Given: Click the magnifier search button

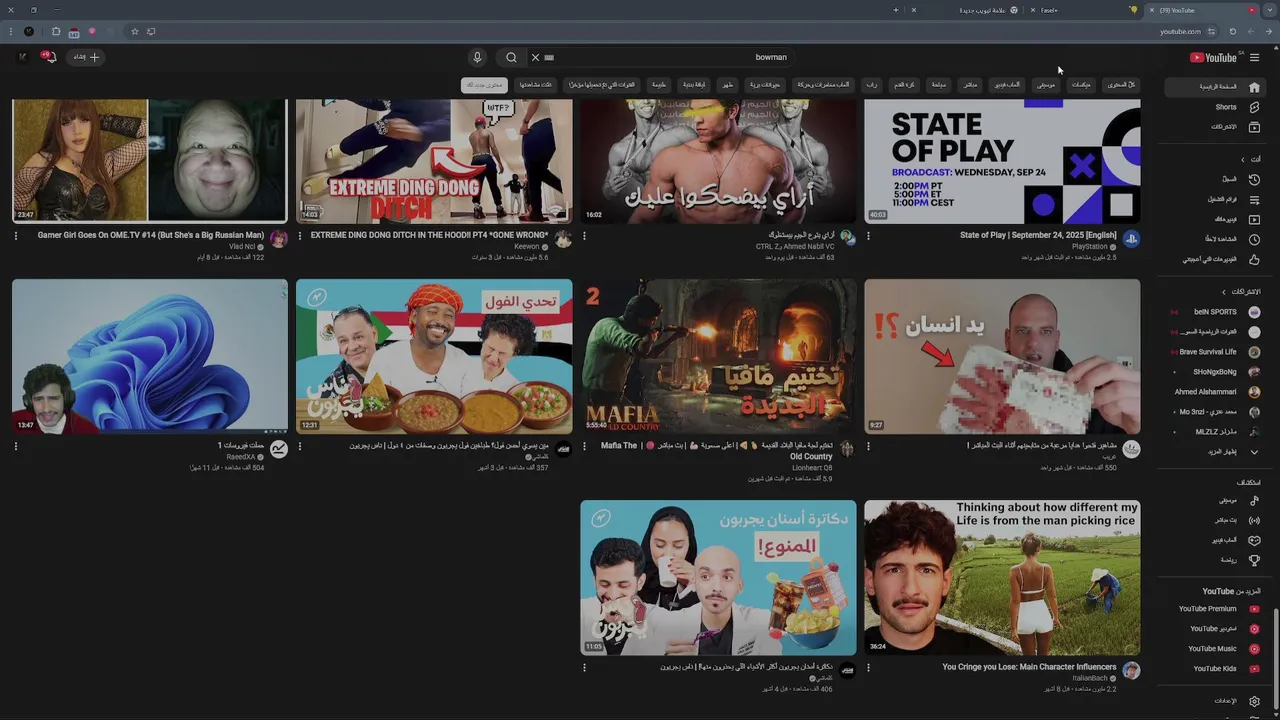Looking at the screenshot, I should point(511,57).
